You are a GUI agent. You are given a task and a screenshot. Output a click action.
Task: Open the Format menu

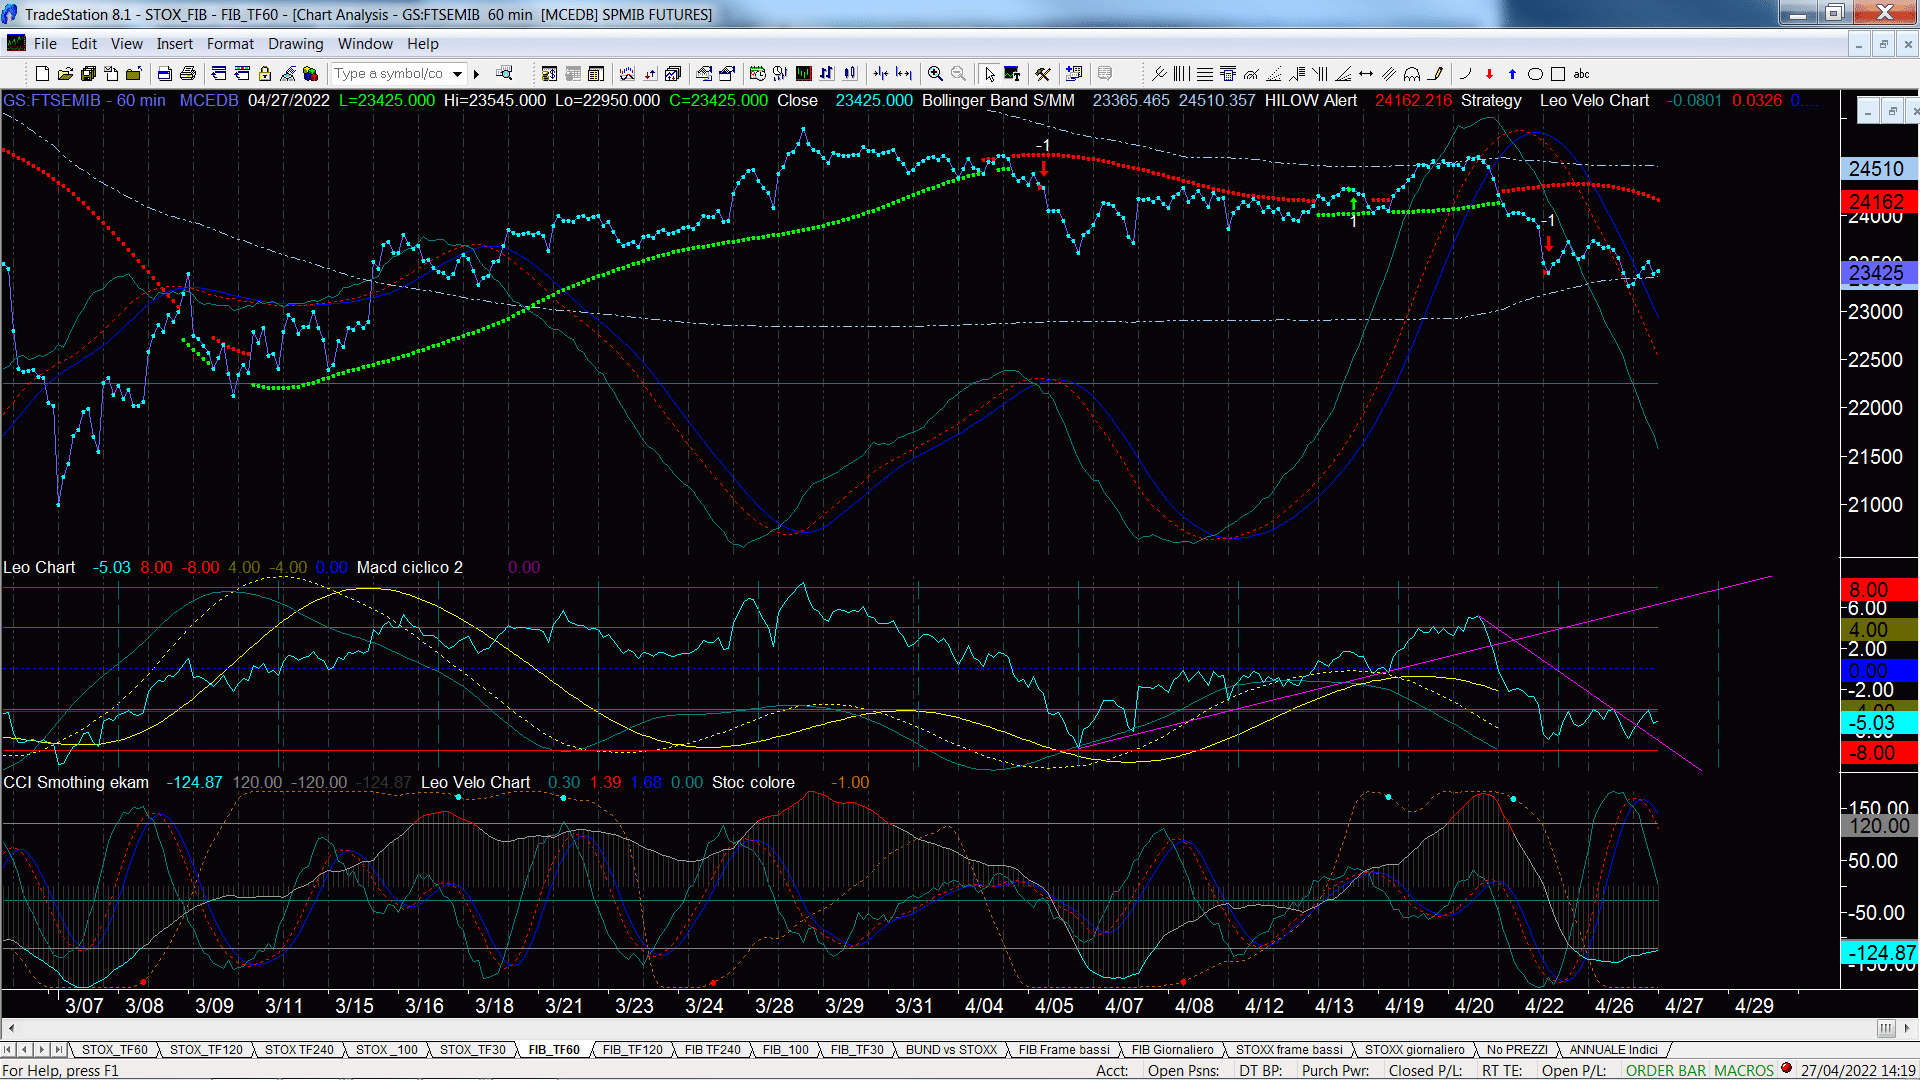(230, 44)
